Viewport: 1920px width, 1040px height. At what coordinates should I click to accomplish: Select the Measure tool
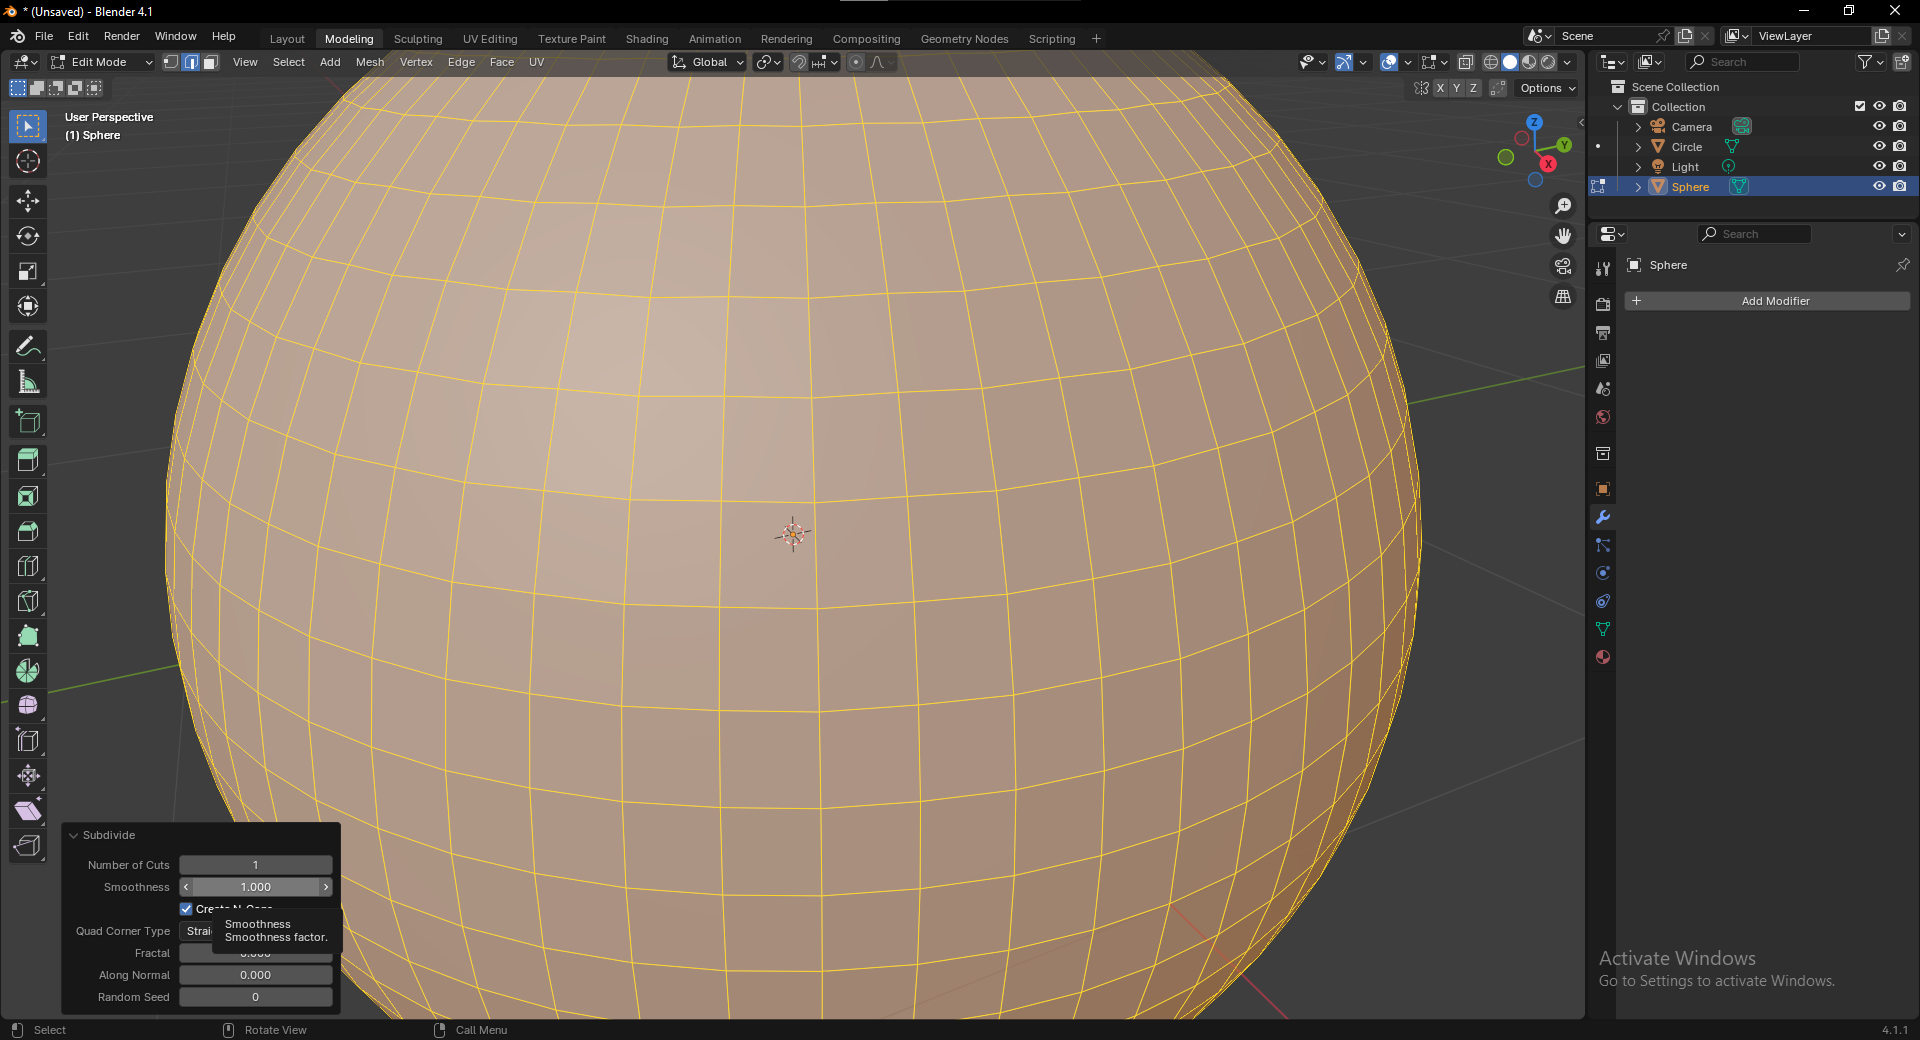28,382
